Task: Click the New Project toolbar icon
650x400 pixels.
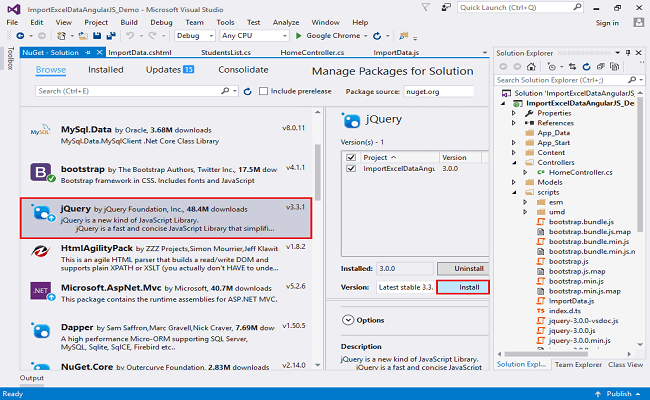Action: [x=61, y=36]
